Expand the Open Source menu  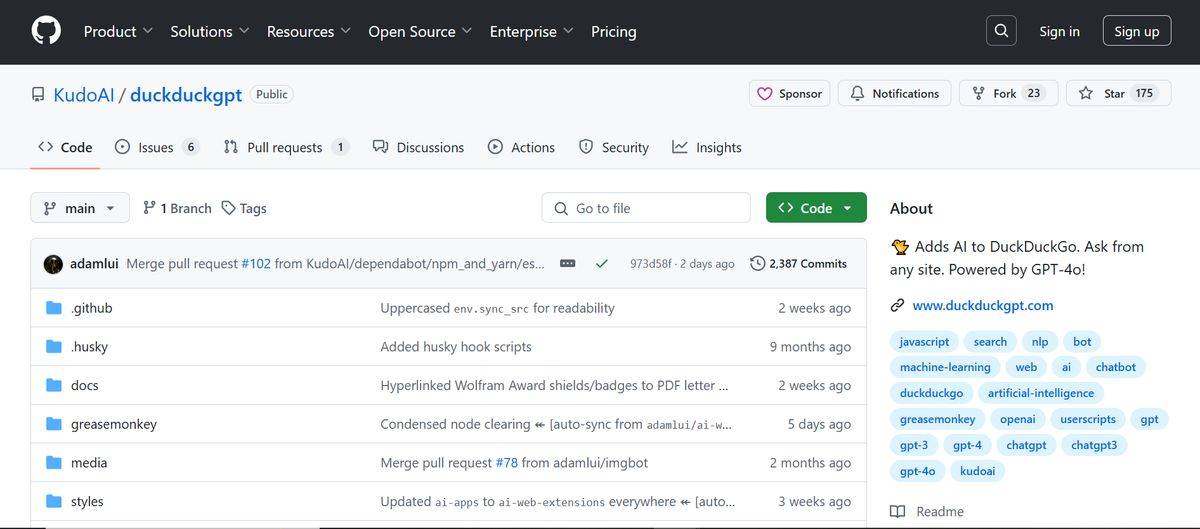click(x=421, y=31)
